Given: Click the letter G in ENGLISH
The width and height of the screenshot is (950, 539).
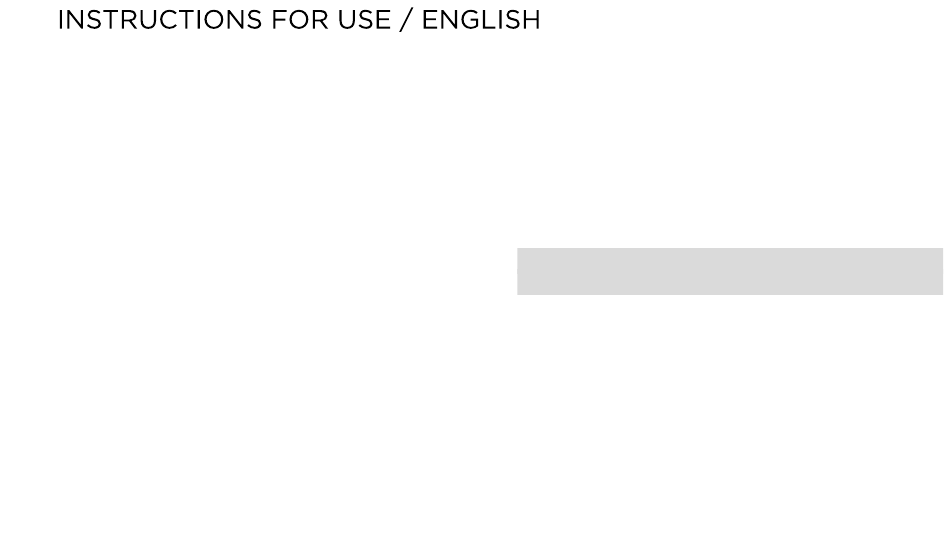Looking at the screenshot, I should (470, 20).
